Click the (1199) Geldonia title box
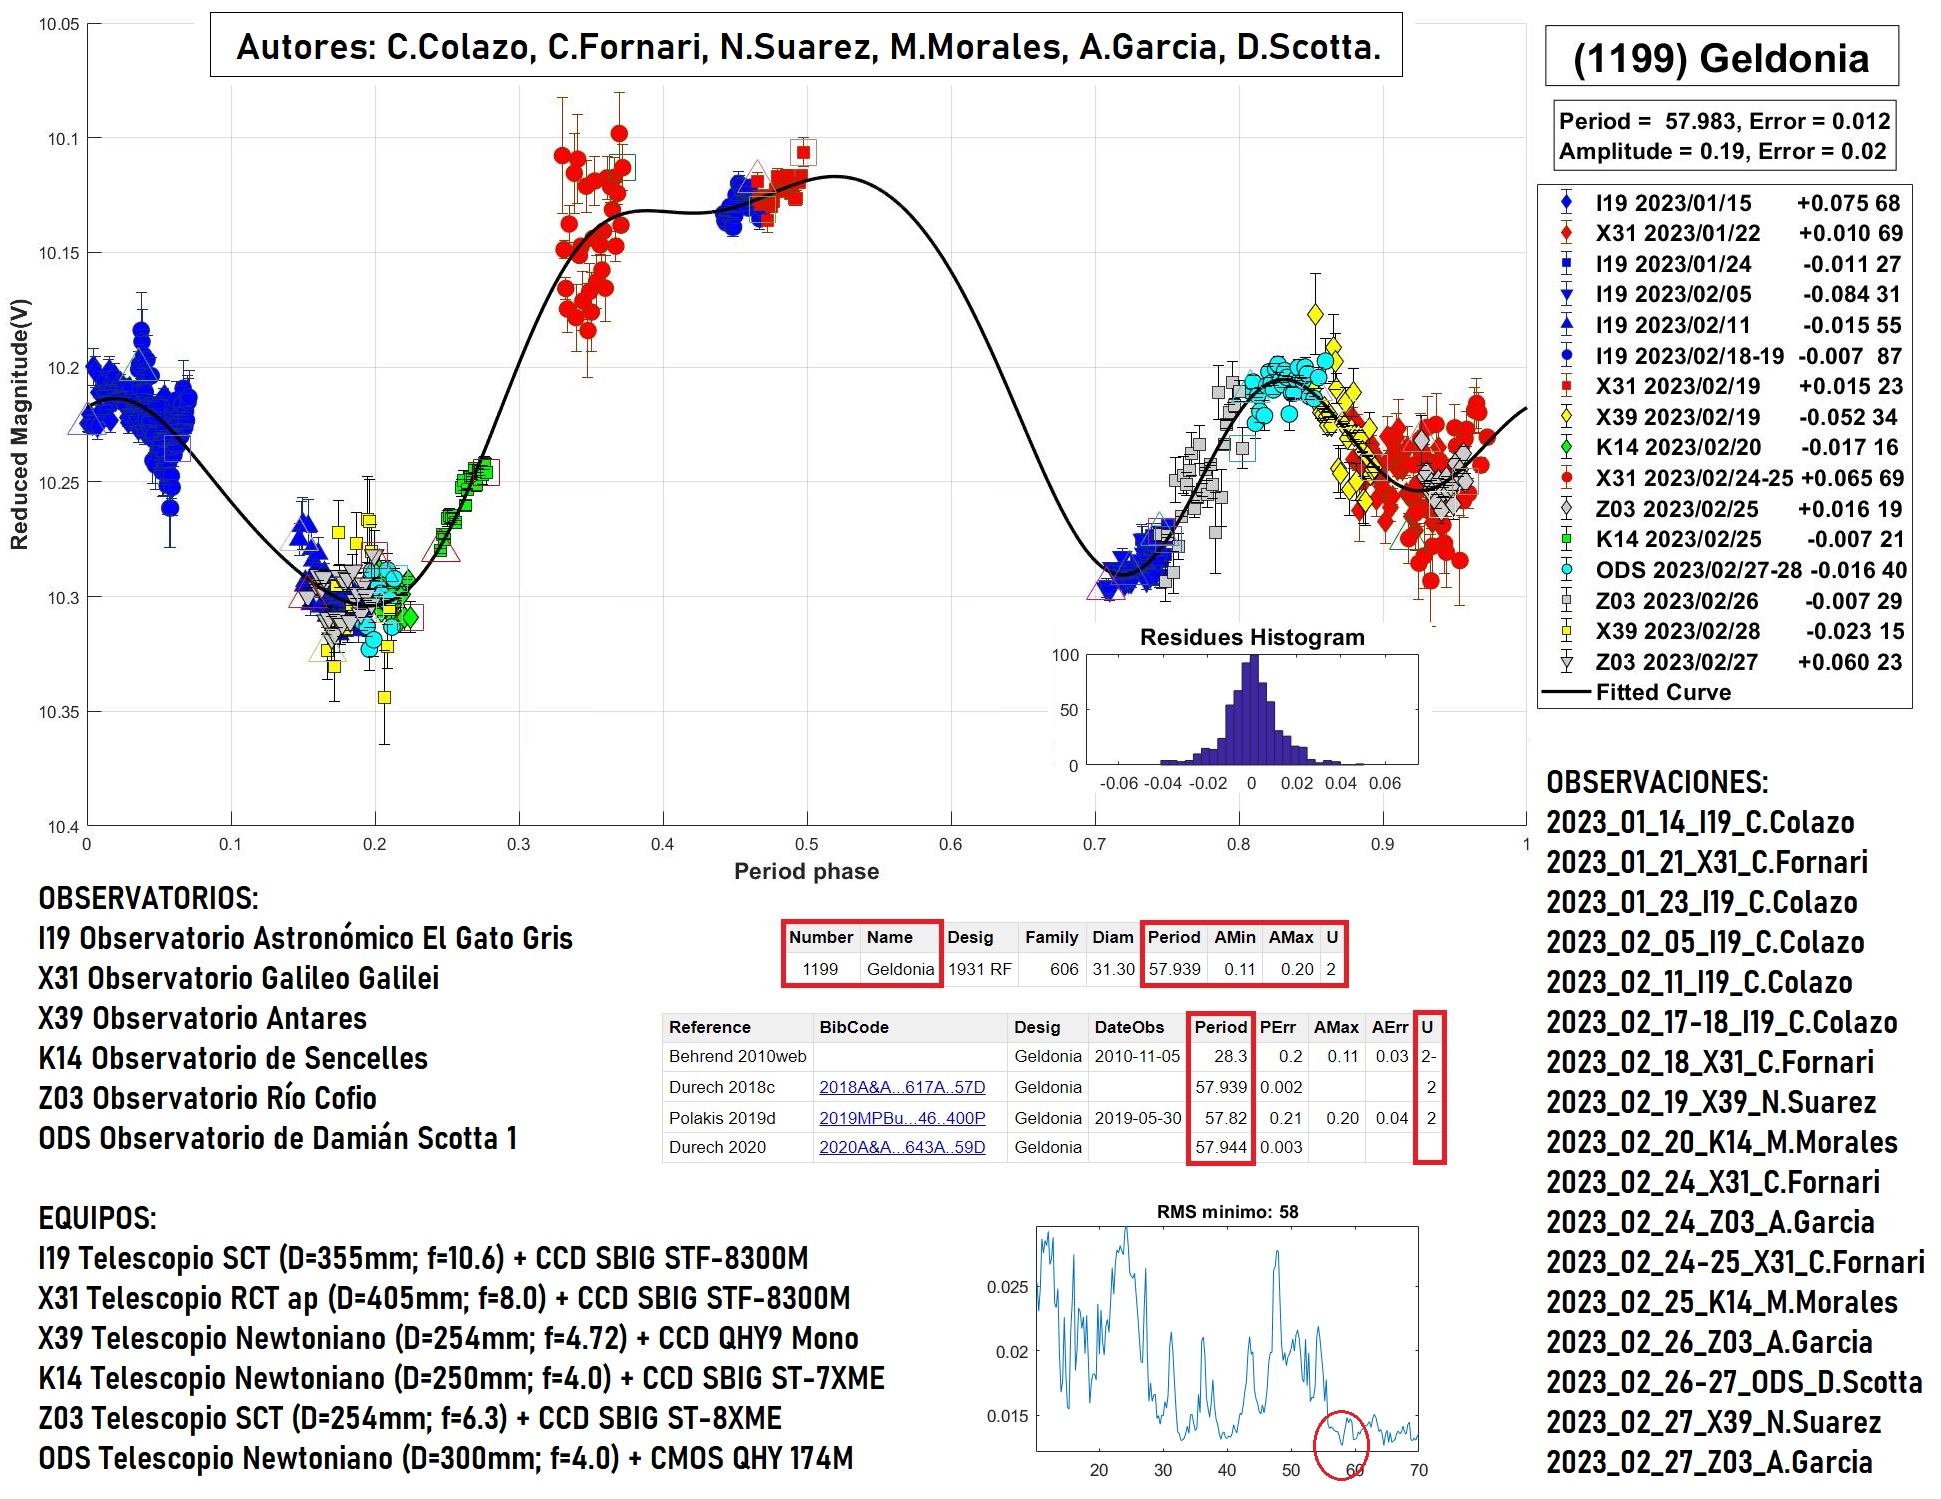This screenshot has width=1941, height=1499. point(1721,57)
